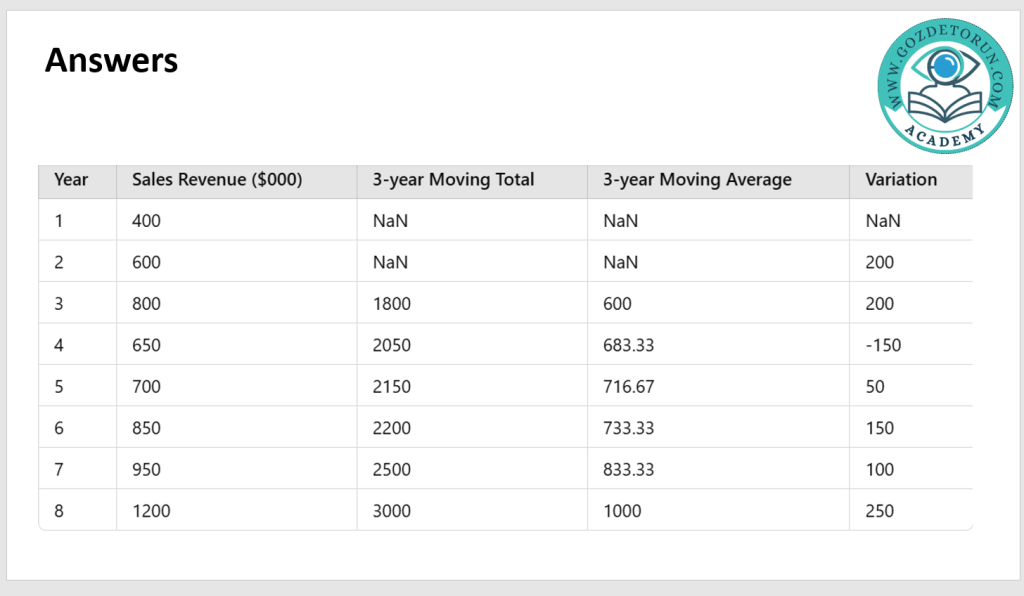Click the 3-year Moving Total header
Screen dimensions: 1024x596
[x=453, y=180]
